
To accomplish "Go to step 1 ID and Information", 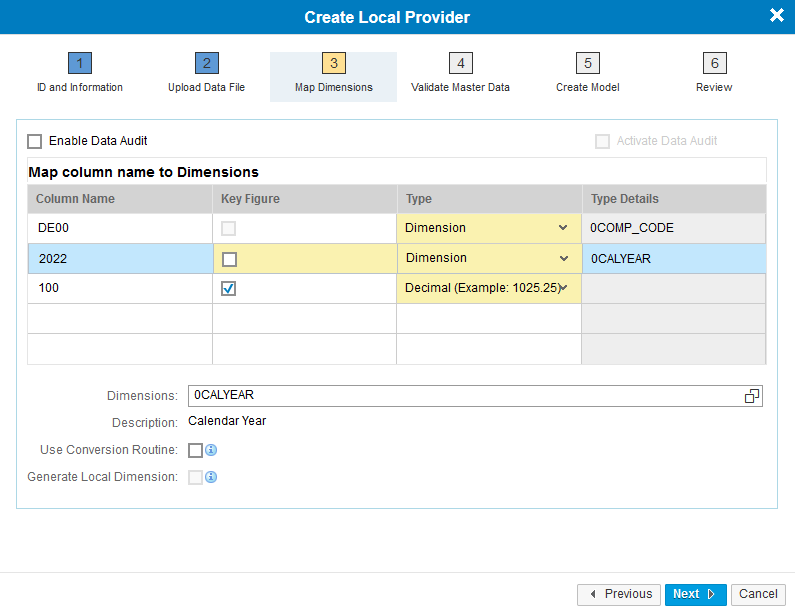I will 80,74.
